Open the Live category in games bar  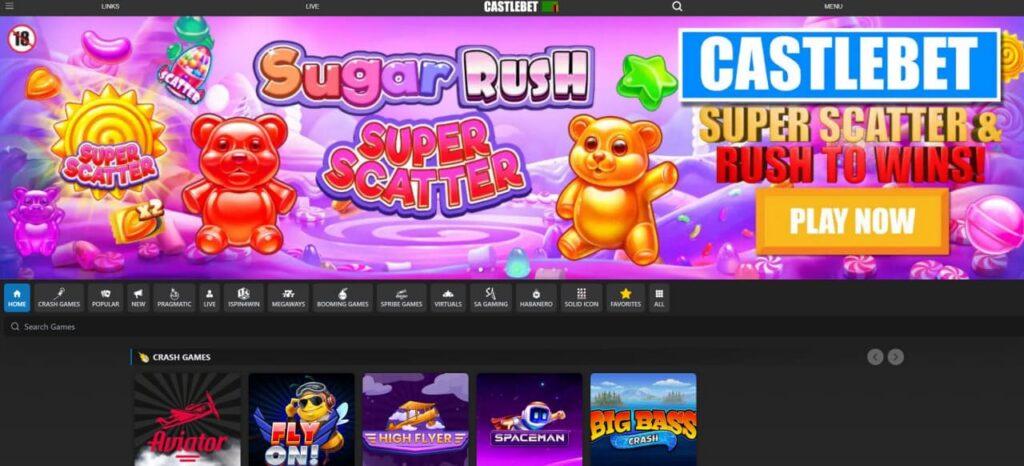coord(210,298)
